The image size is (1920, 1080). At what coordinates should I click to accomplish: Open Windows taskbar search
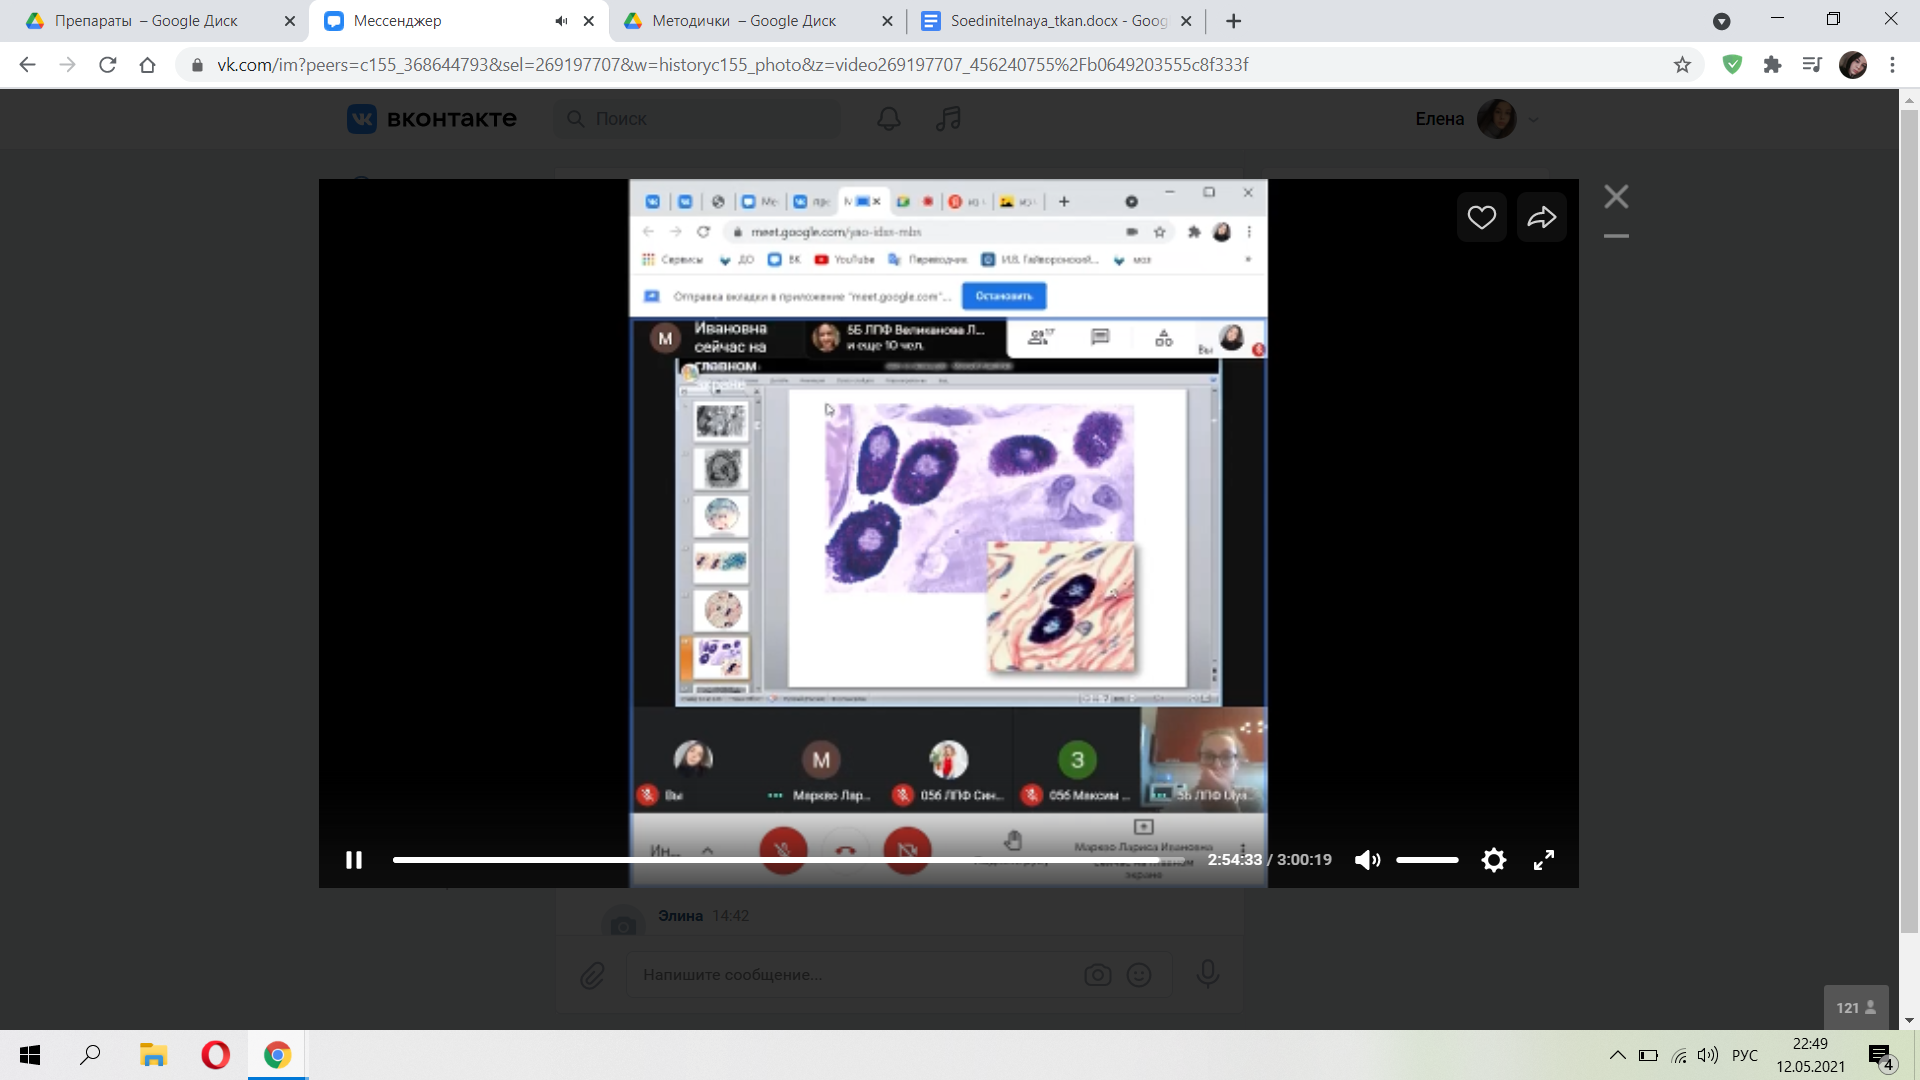90,1055
